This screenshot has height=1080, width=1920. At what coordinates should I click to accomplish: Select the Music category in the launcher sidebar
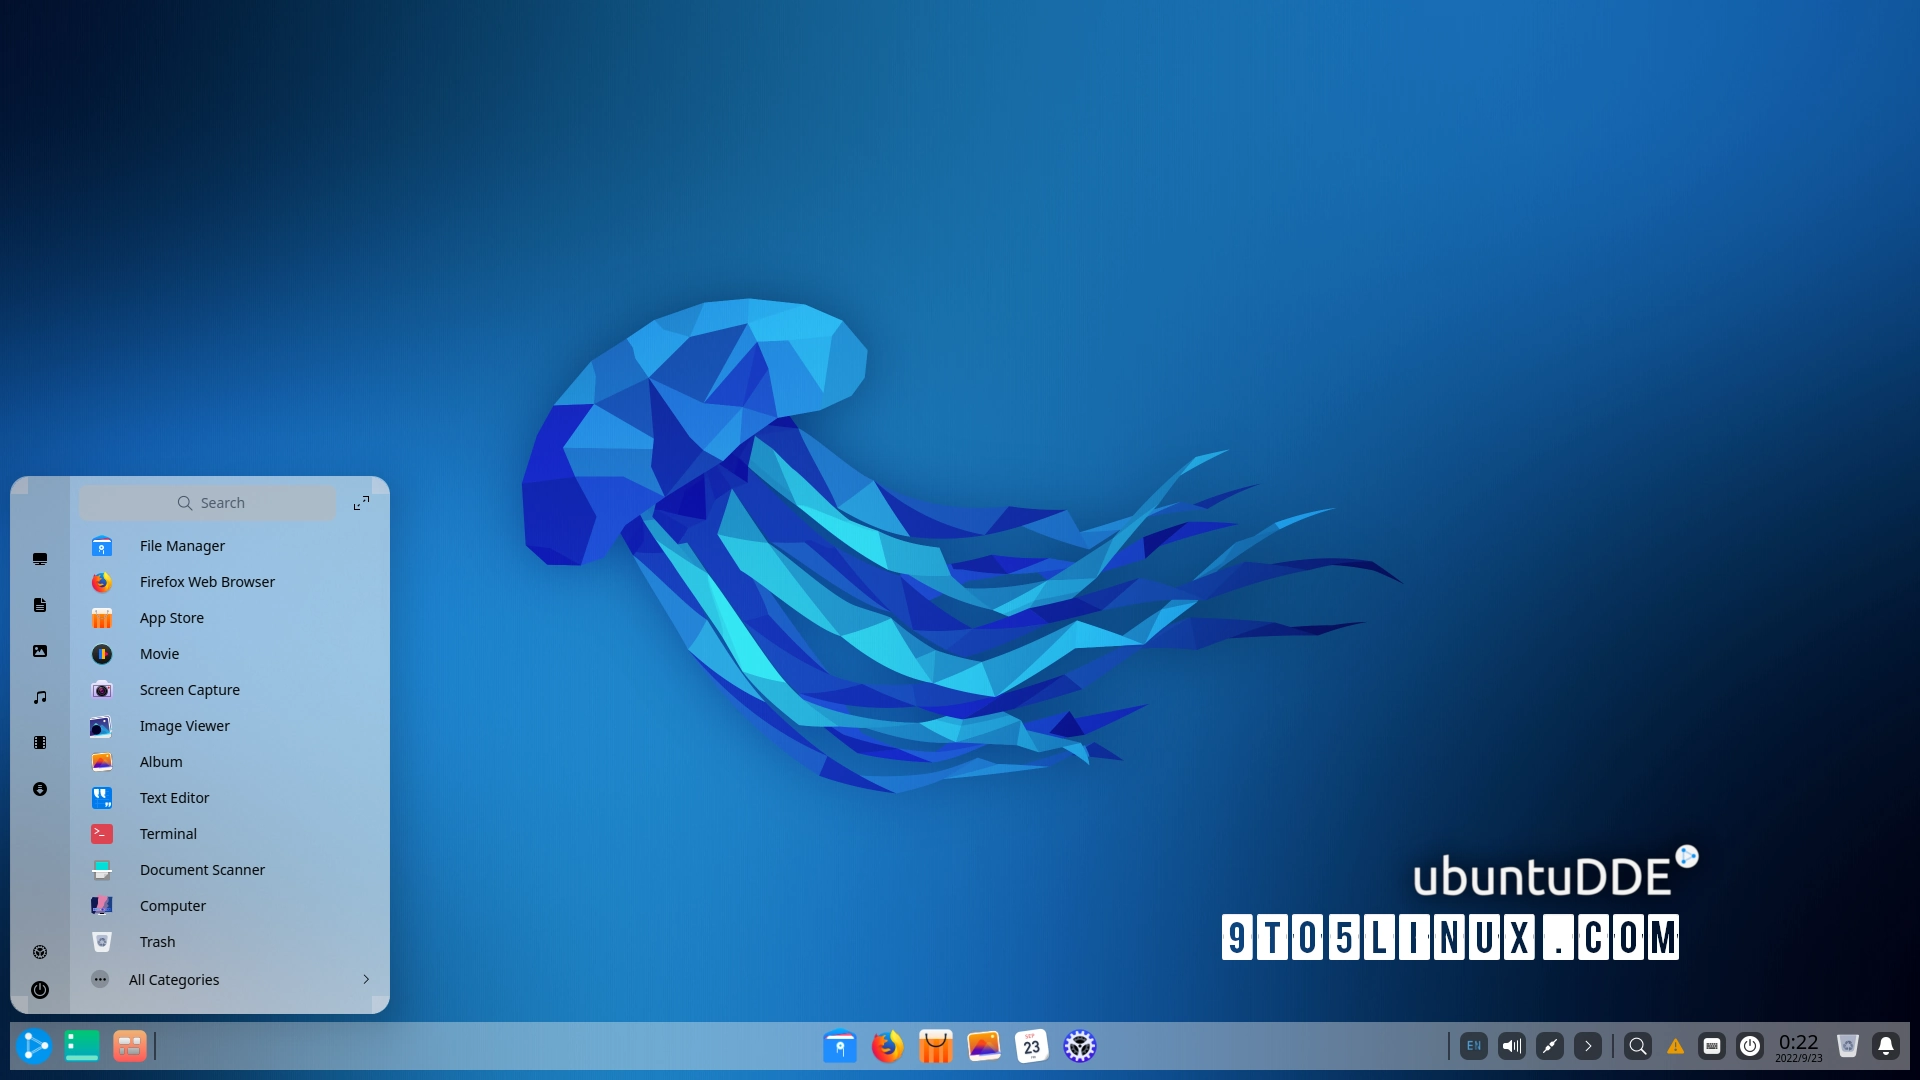pyautogui.click(x=40, y=697)
